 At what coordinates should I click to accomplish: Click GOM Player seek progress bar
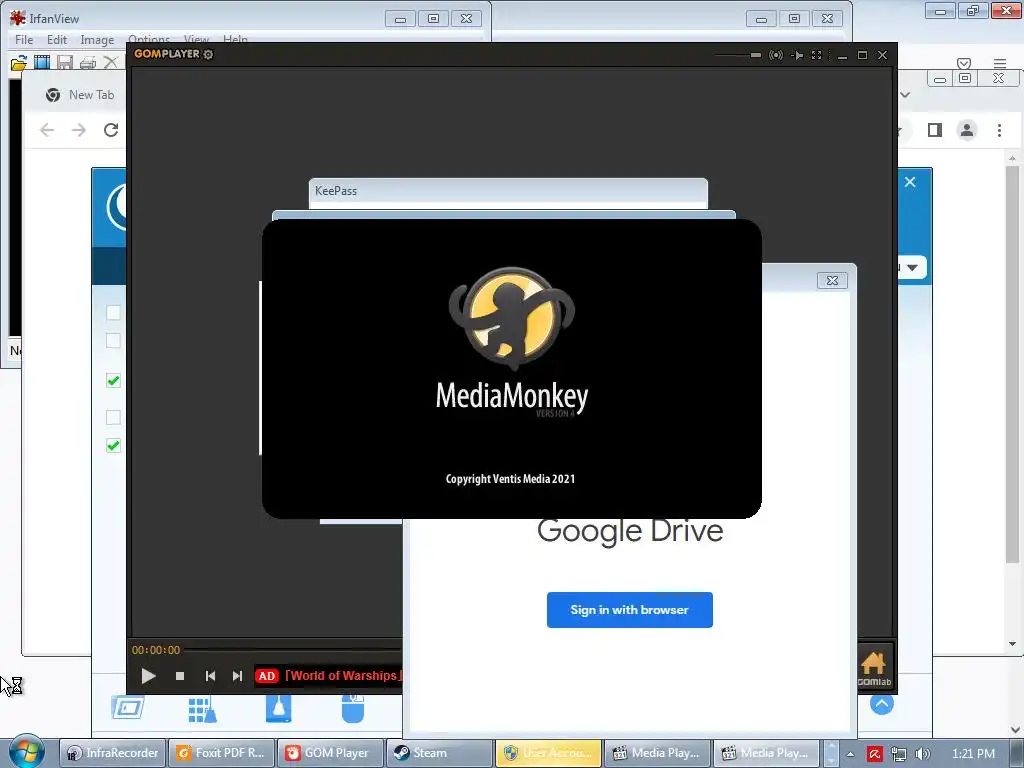click(x=294, y=650)
